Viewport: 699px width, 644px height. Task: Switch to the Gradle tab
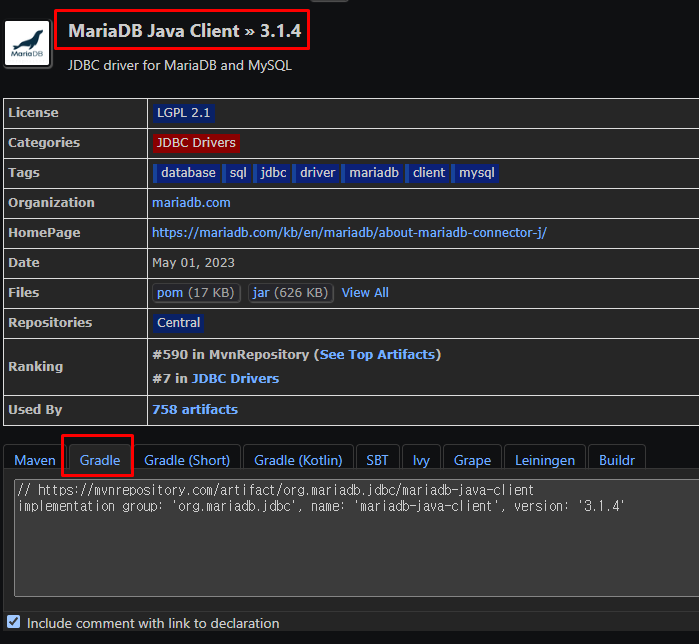click(x=100, y=460)
